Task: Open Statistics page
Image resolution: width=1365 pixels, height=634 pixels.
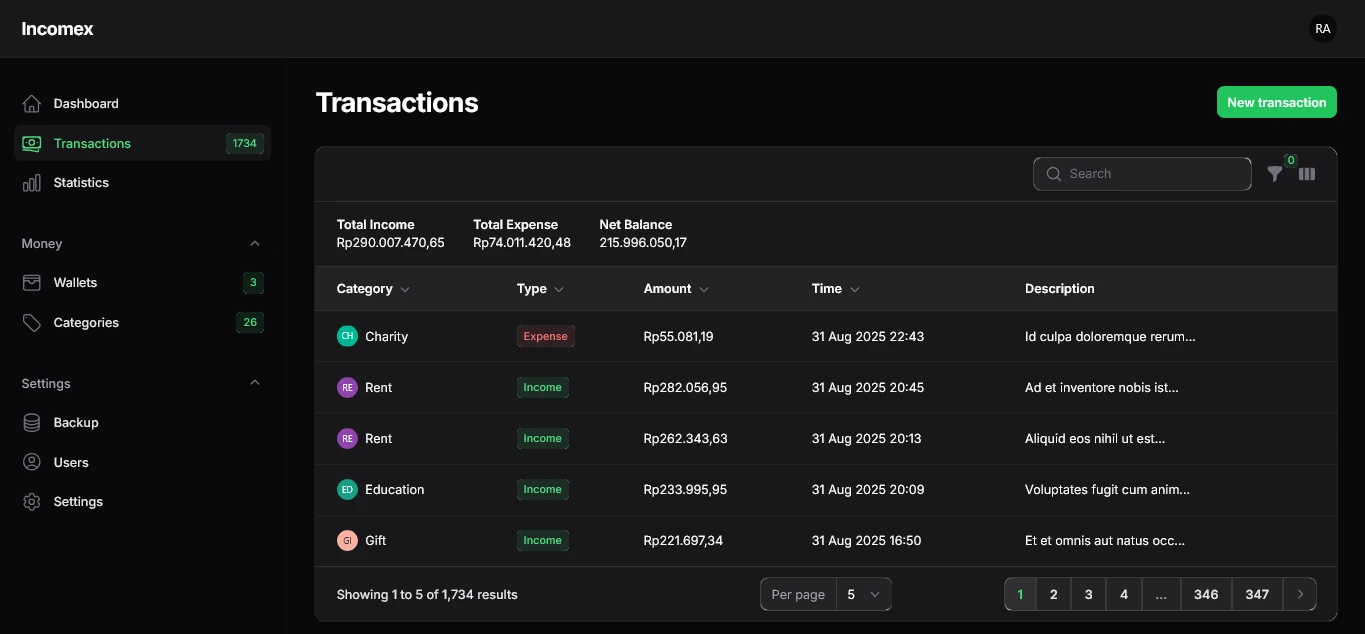Action: 142,183
